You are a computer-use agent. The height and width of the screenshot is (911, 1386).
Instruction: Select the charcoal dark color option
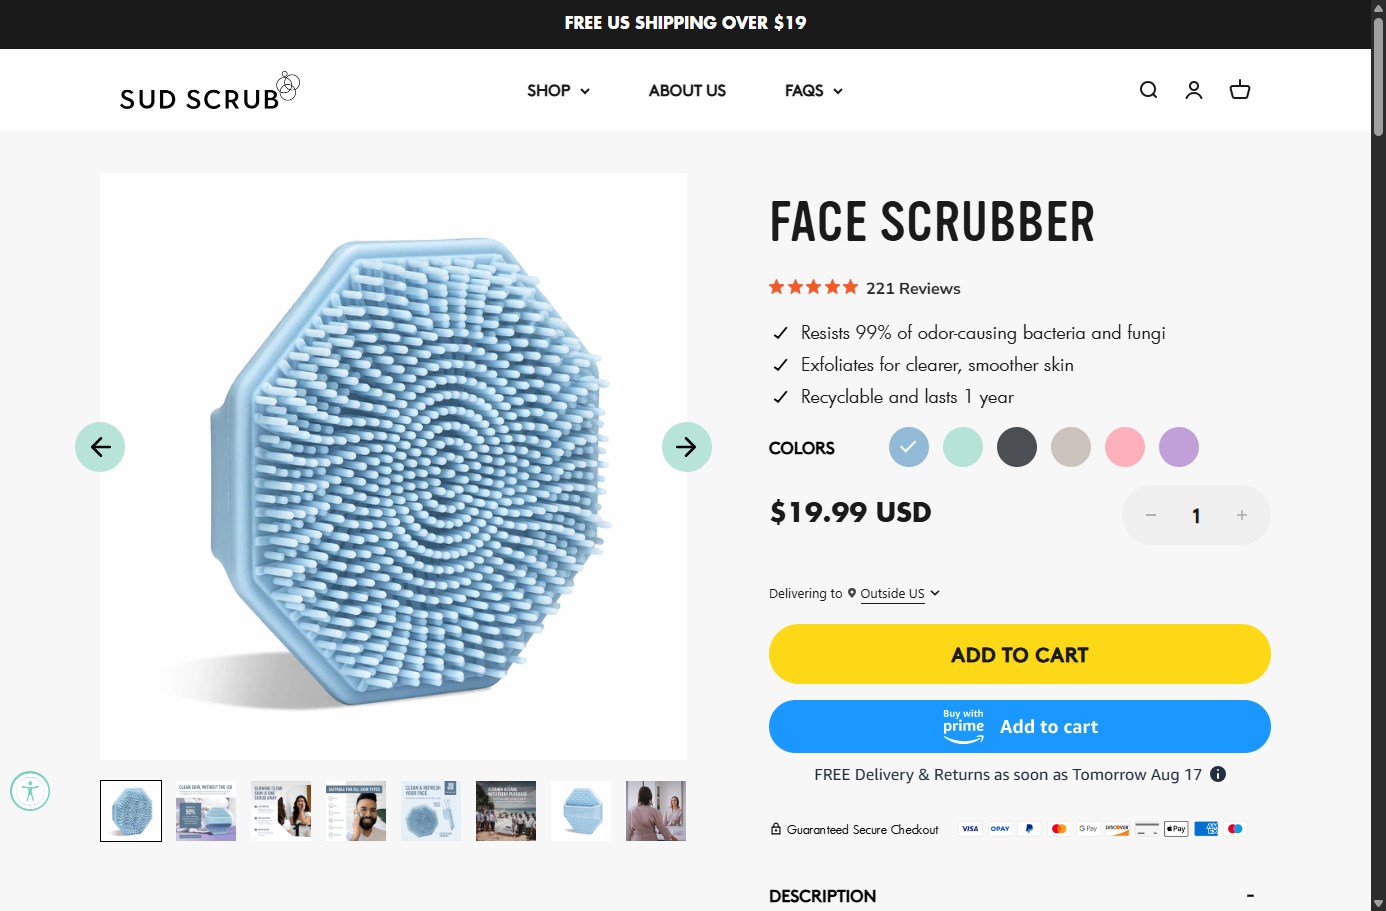1017,447
